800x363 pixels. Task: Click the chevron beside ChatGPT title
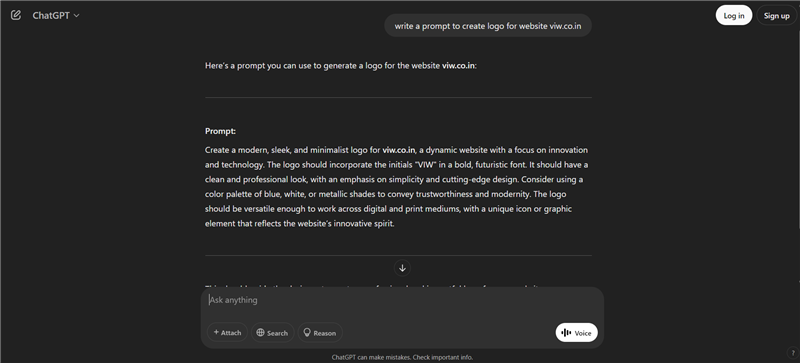coord(77,16)
